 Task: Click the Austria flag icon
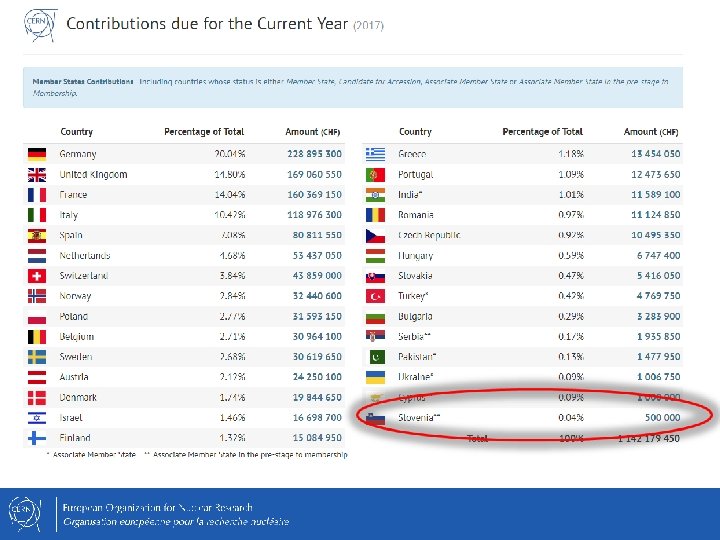click(x=37, y=377)
